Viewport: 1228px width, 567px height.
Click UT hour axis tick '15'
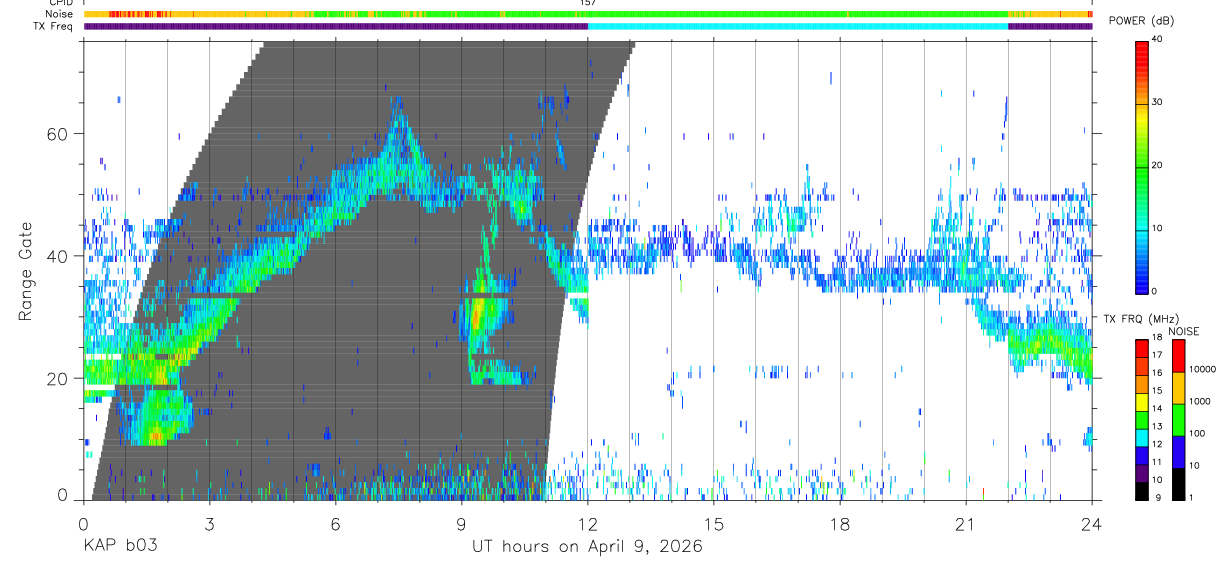click(x=713, y=523)
